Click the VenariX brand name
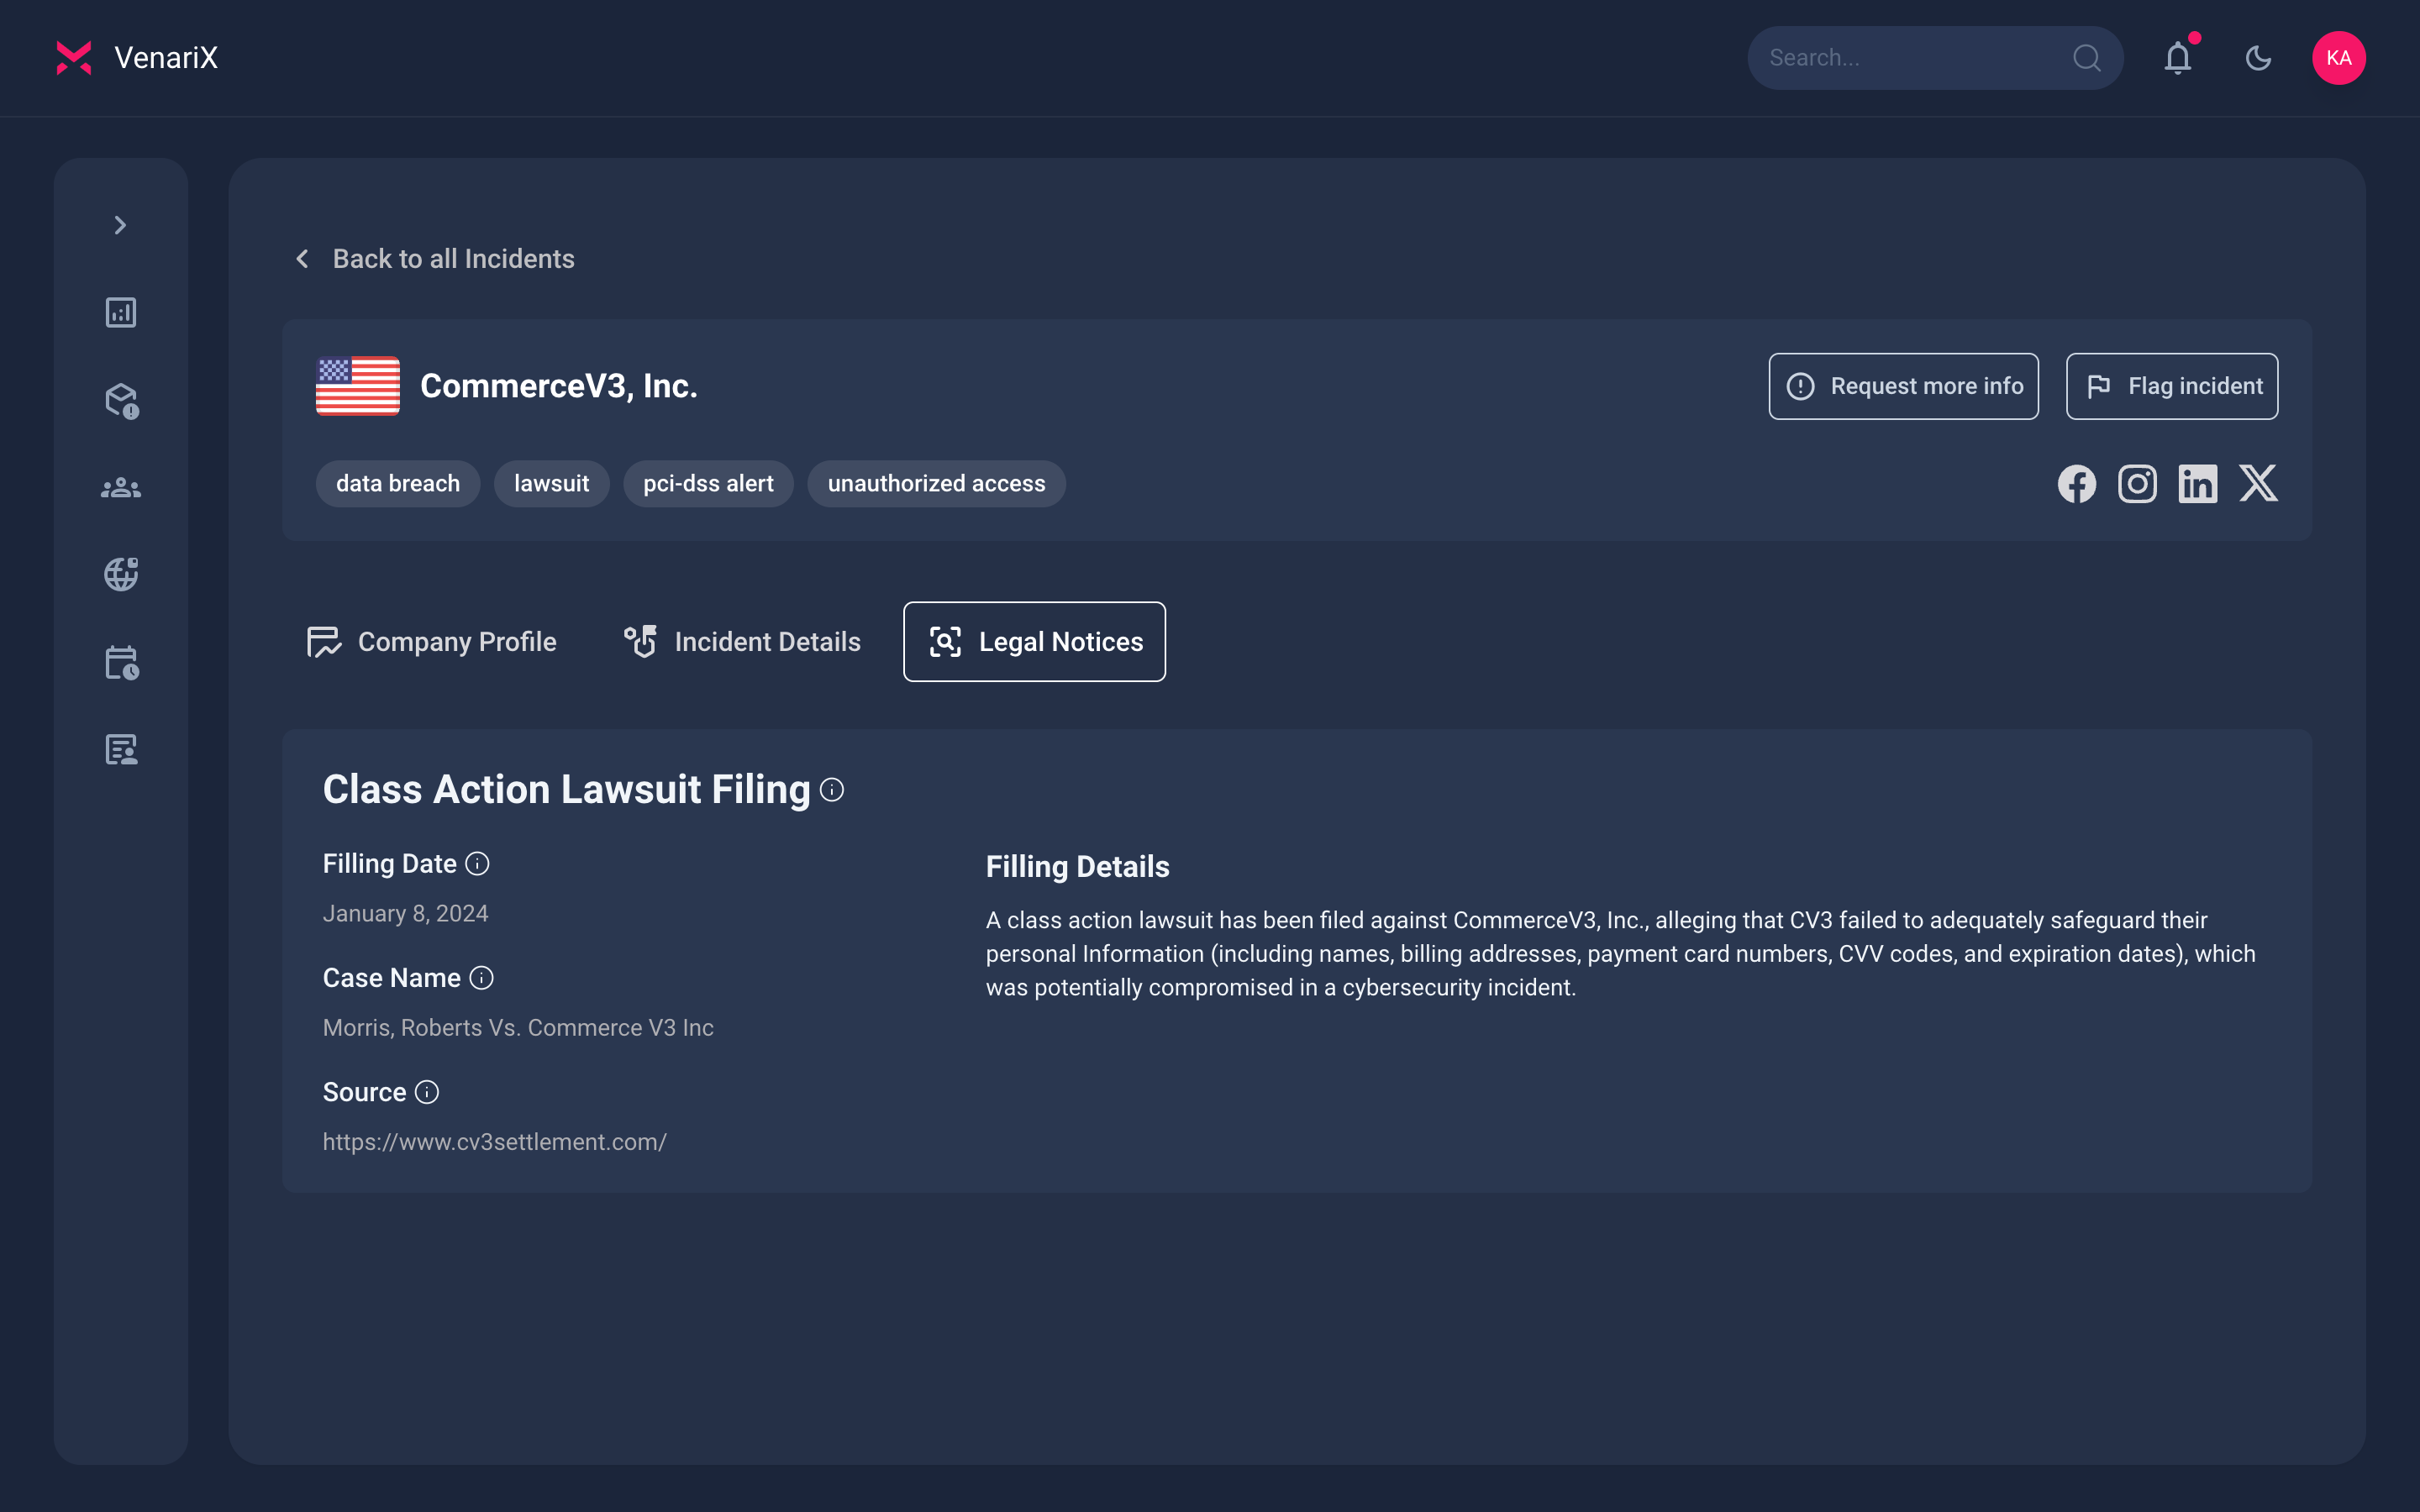Image resolution: width=2420 pixels, height=1512 pixels. tap(166, 58)
